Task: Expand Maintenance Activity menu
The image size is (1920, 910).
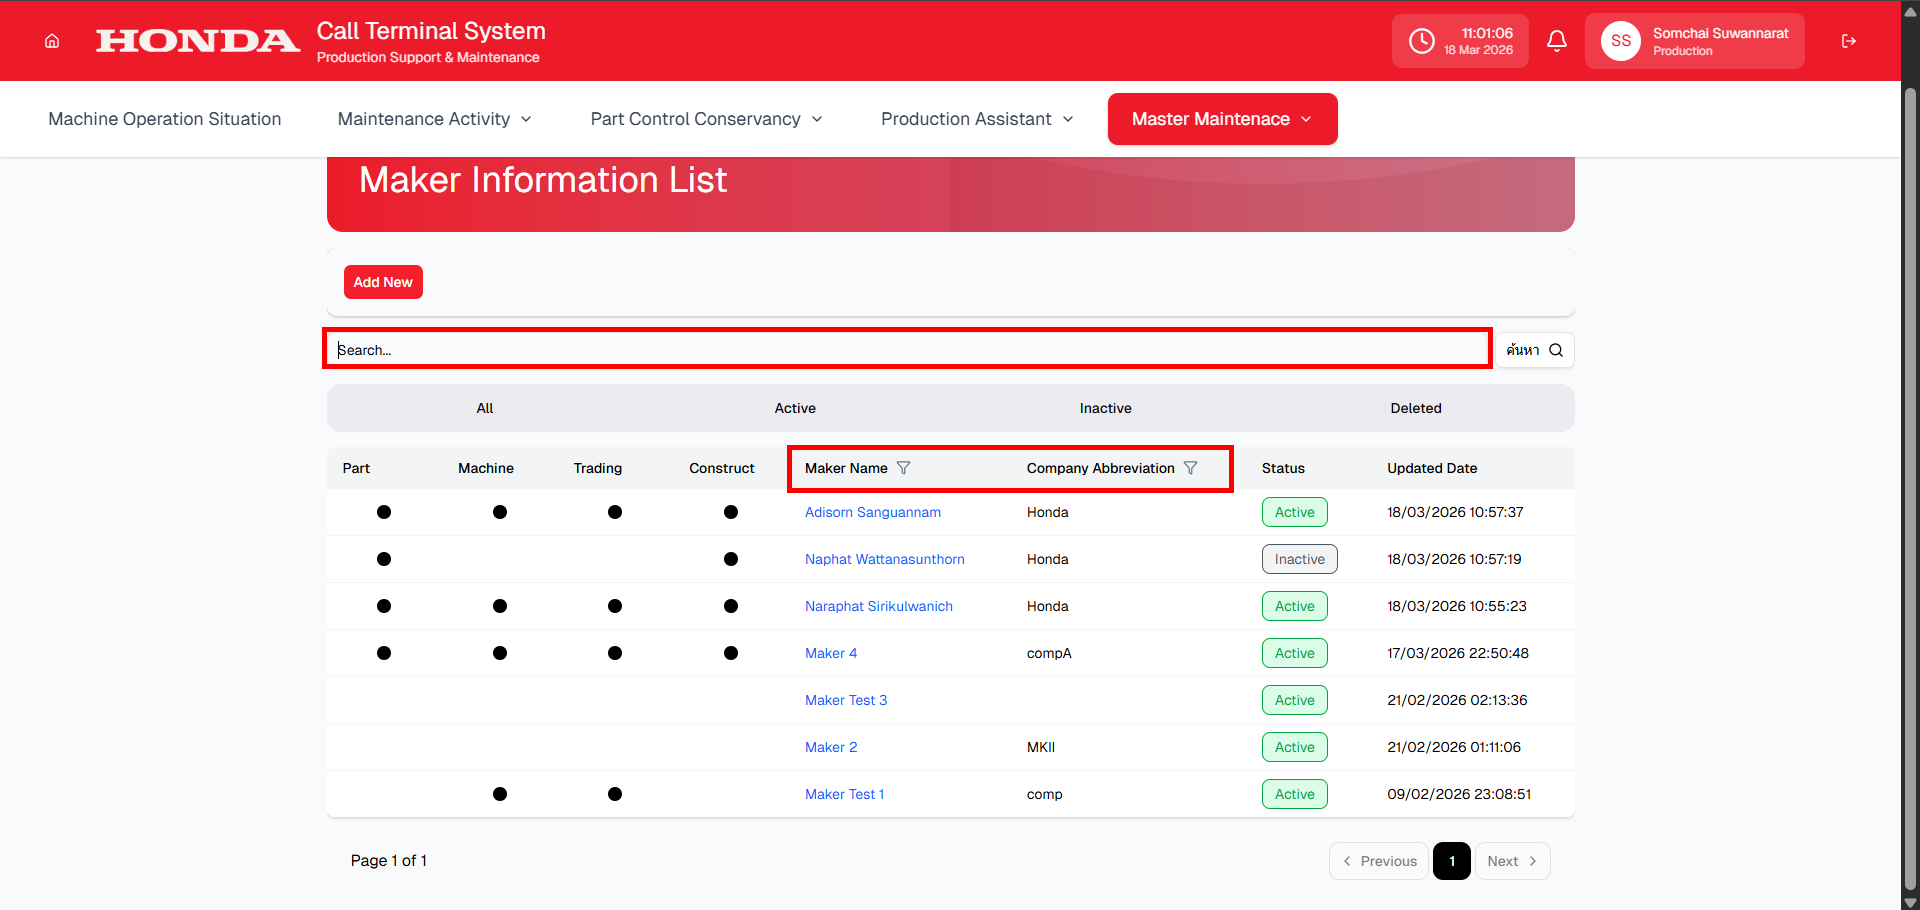Action: coord(434,119)
